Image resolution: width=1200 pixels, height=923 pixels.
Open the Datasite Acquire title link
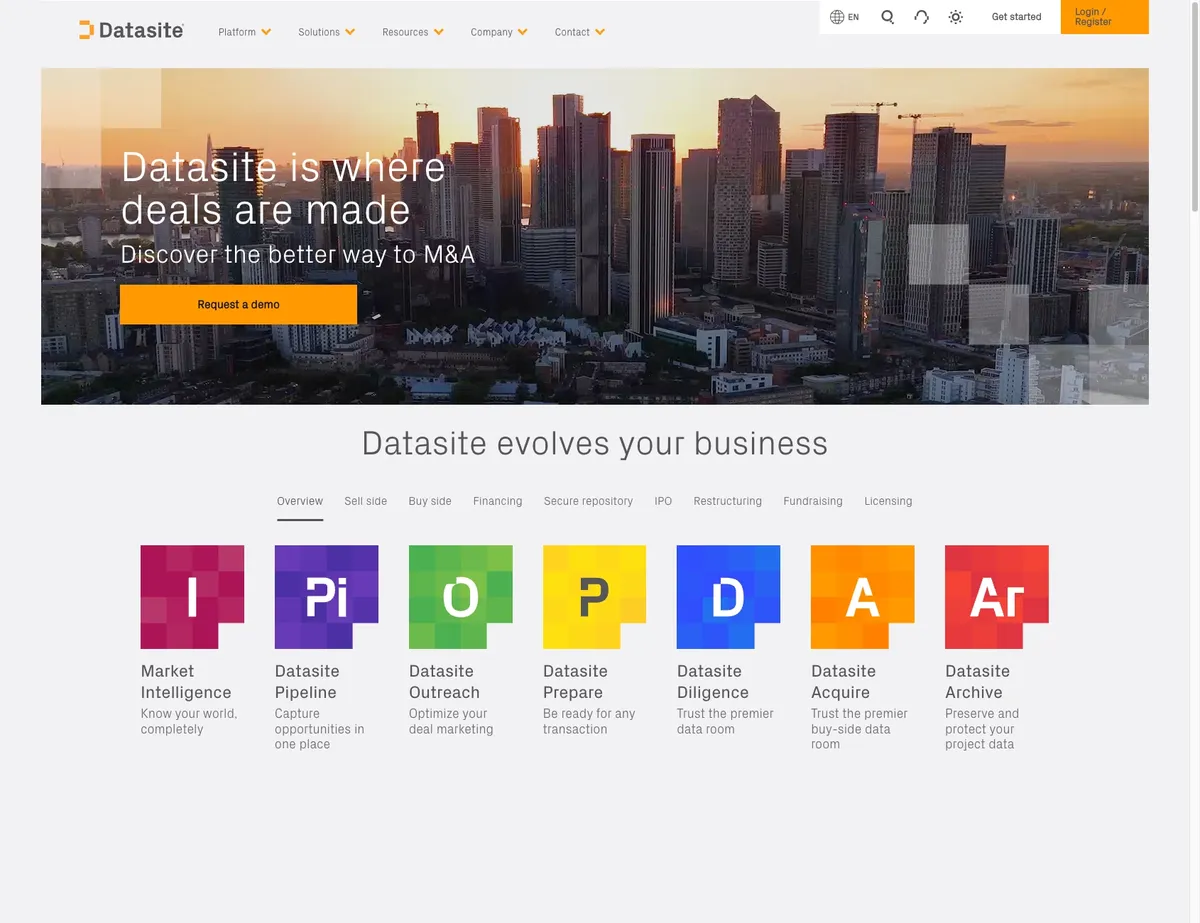[843, 682]
